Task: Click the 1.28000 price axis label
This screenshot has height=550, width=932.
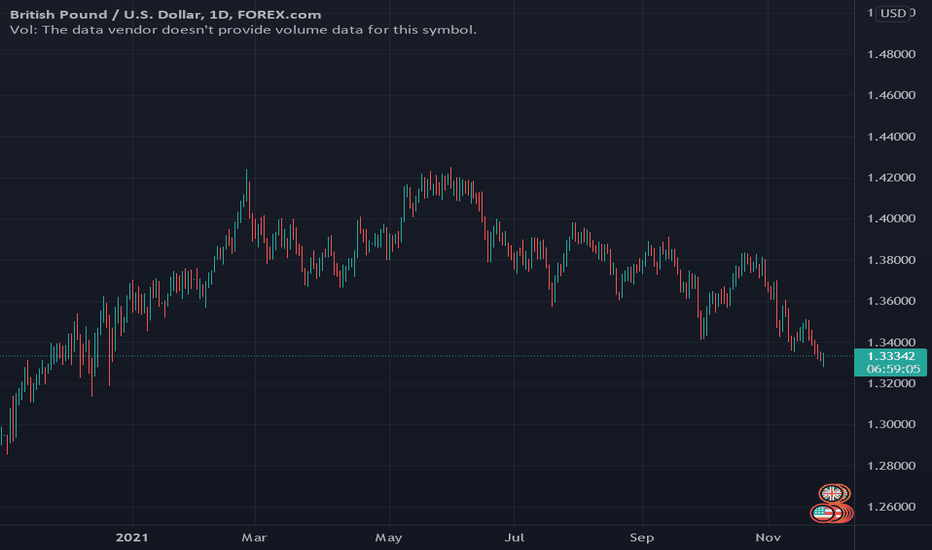Action: pyautogui.click(x=891, y=466)
